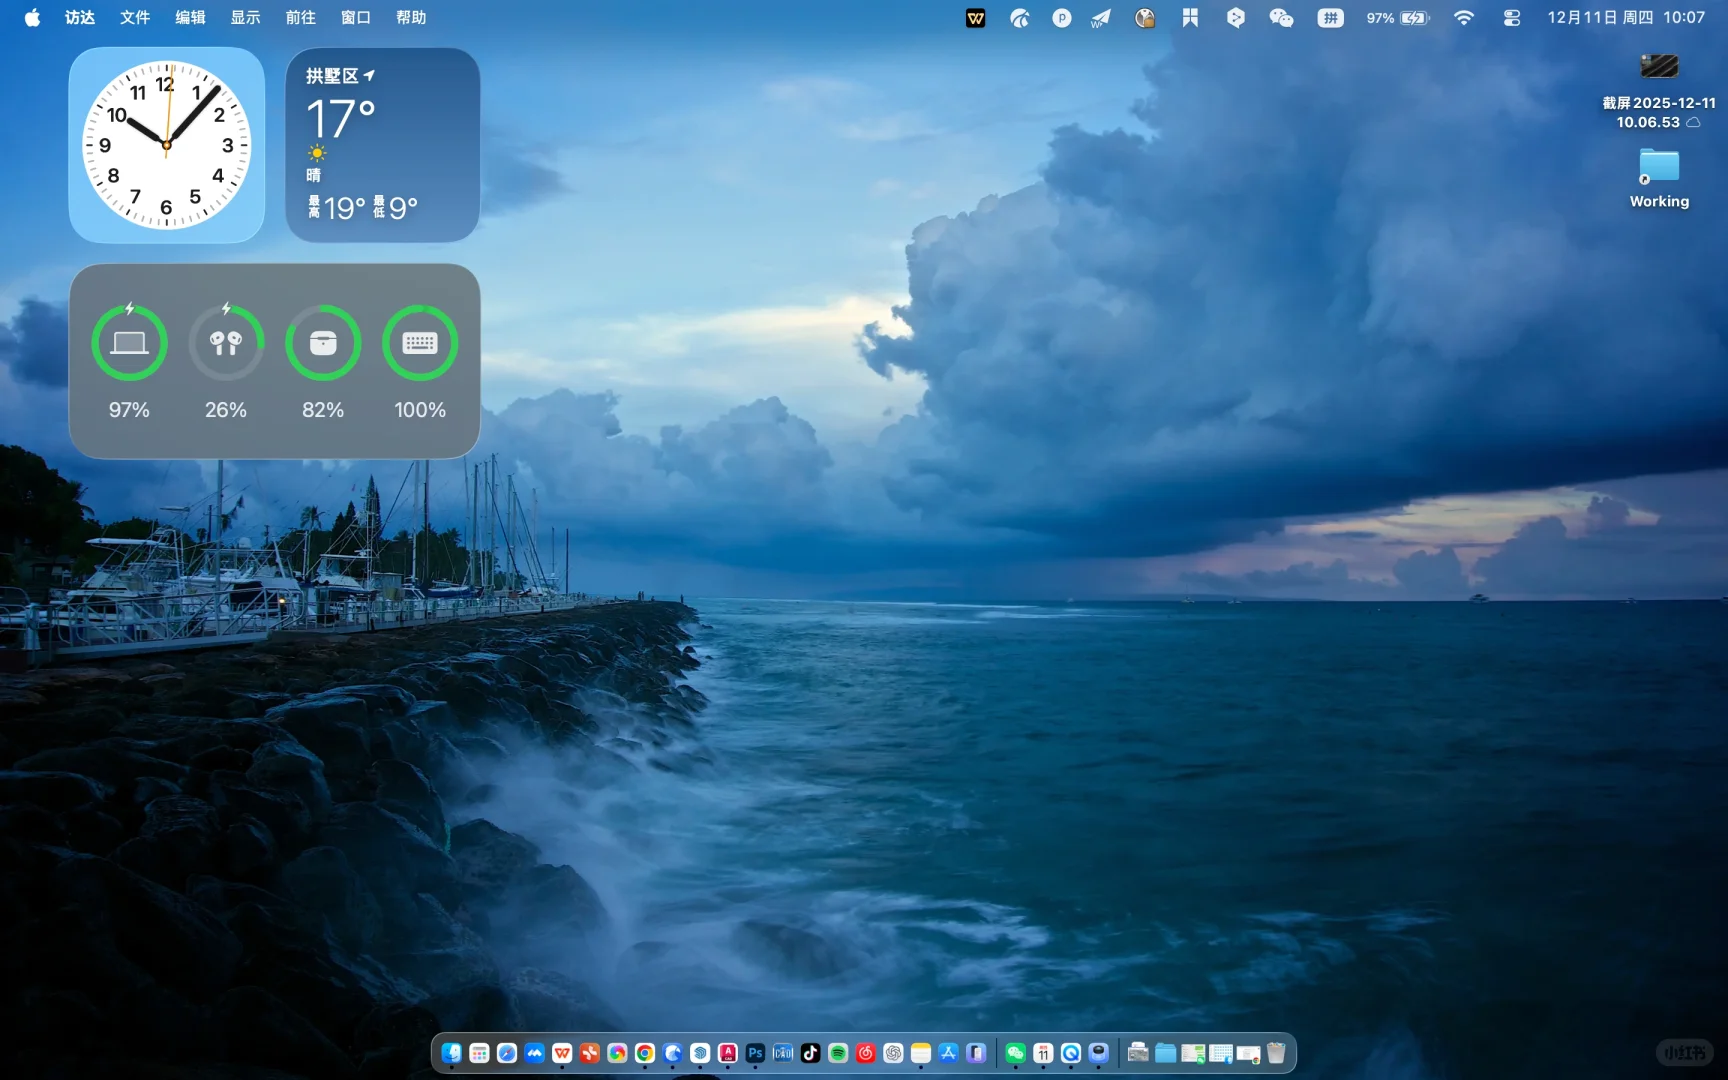Click the Wi-Fi icon in the menu bar

pos(1463,17)
